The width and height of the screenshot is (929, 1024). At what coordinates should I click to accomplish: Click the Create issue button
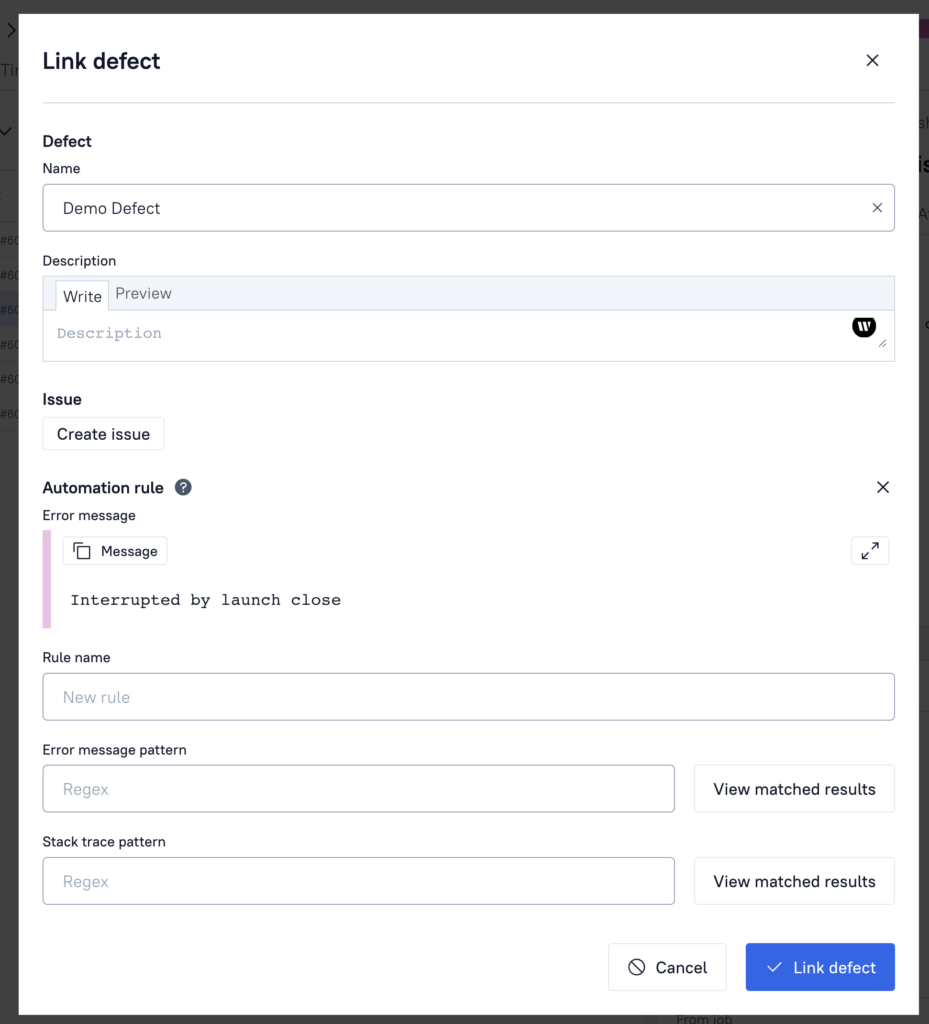click(103, 434)
